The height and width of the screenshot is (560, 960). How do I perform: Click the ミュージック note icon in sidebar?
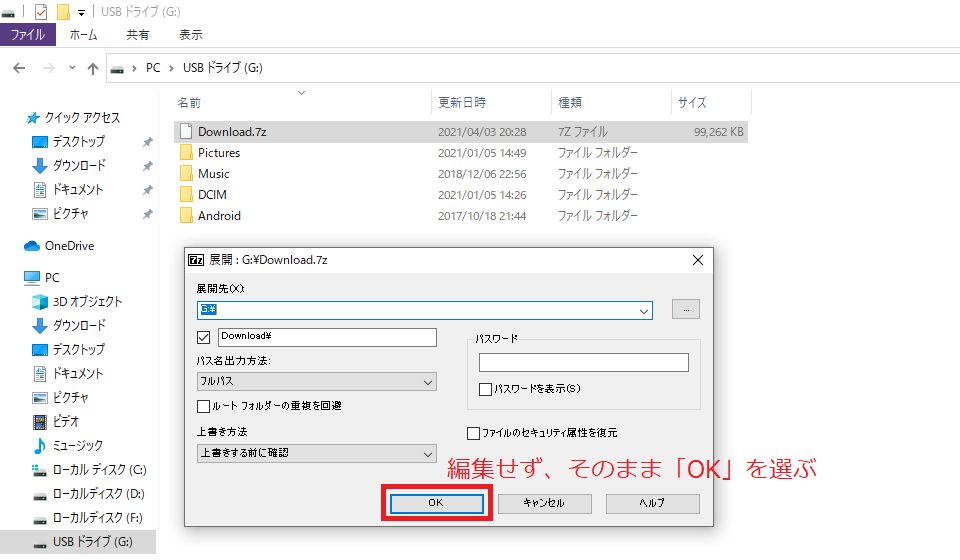pos(40,446)
